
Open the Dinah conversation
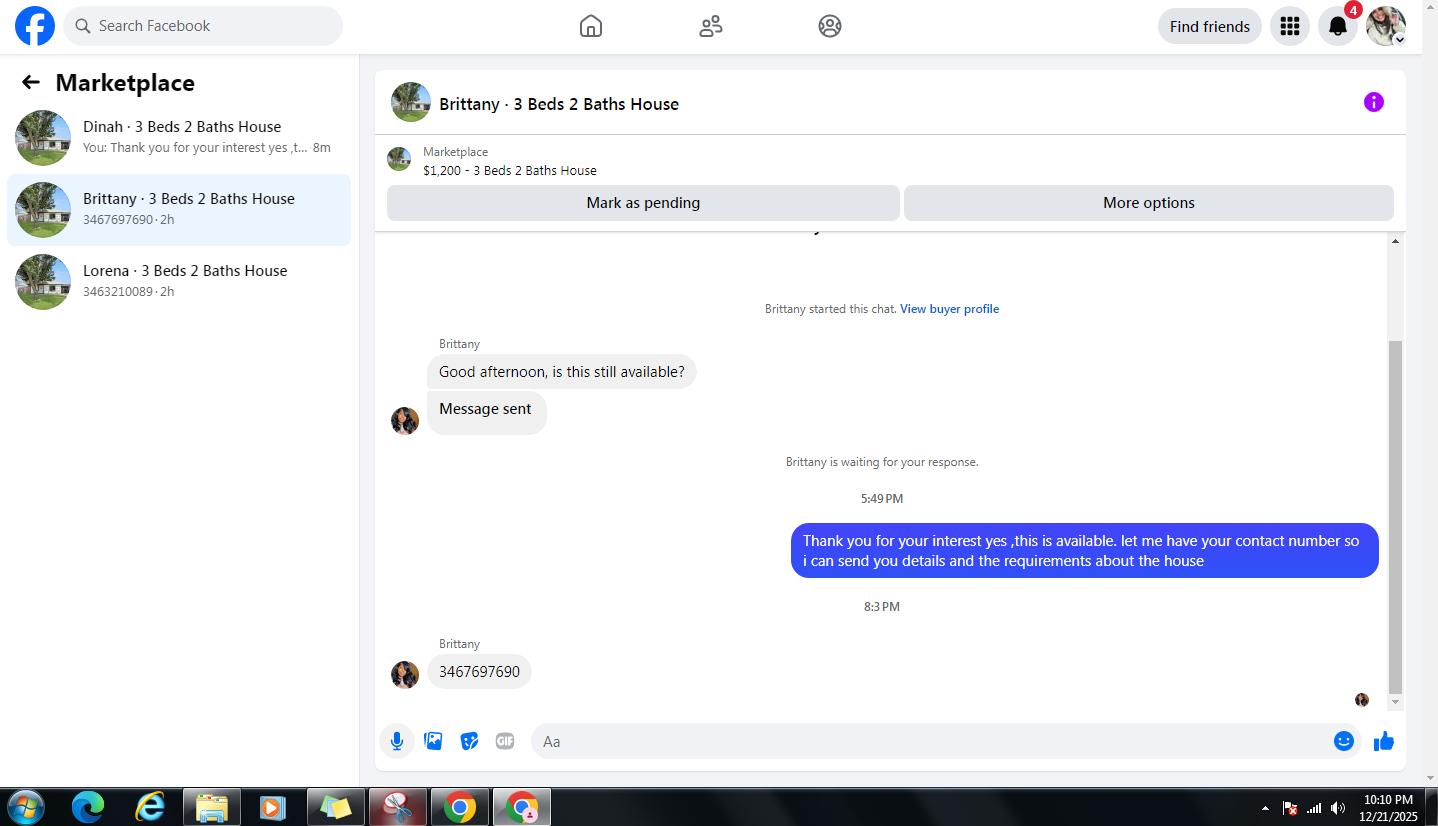point(179,138)
